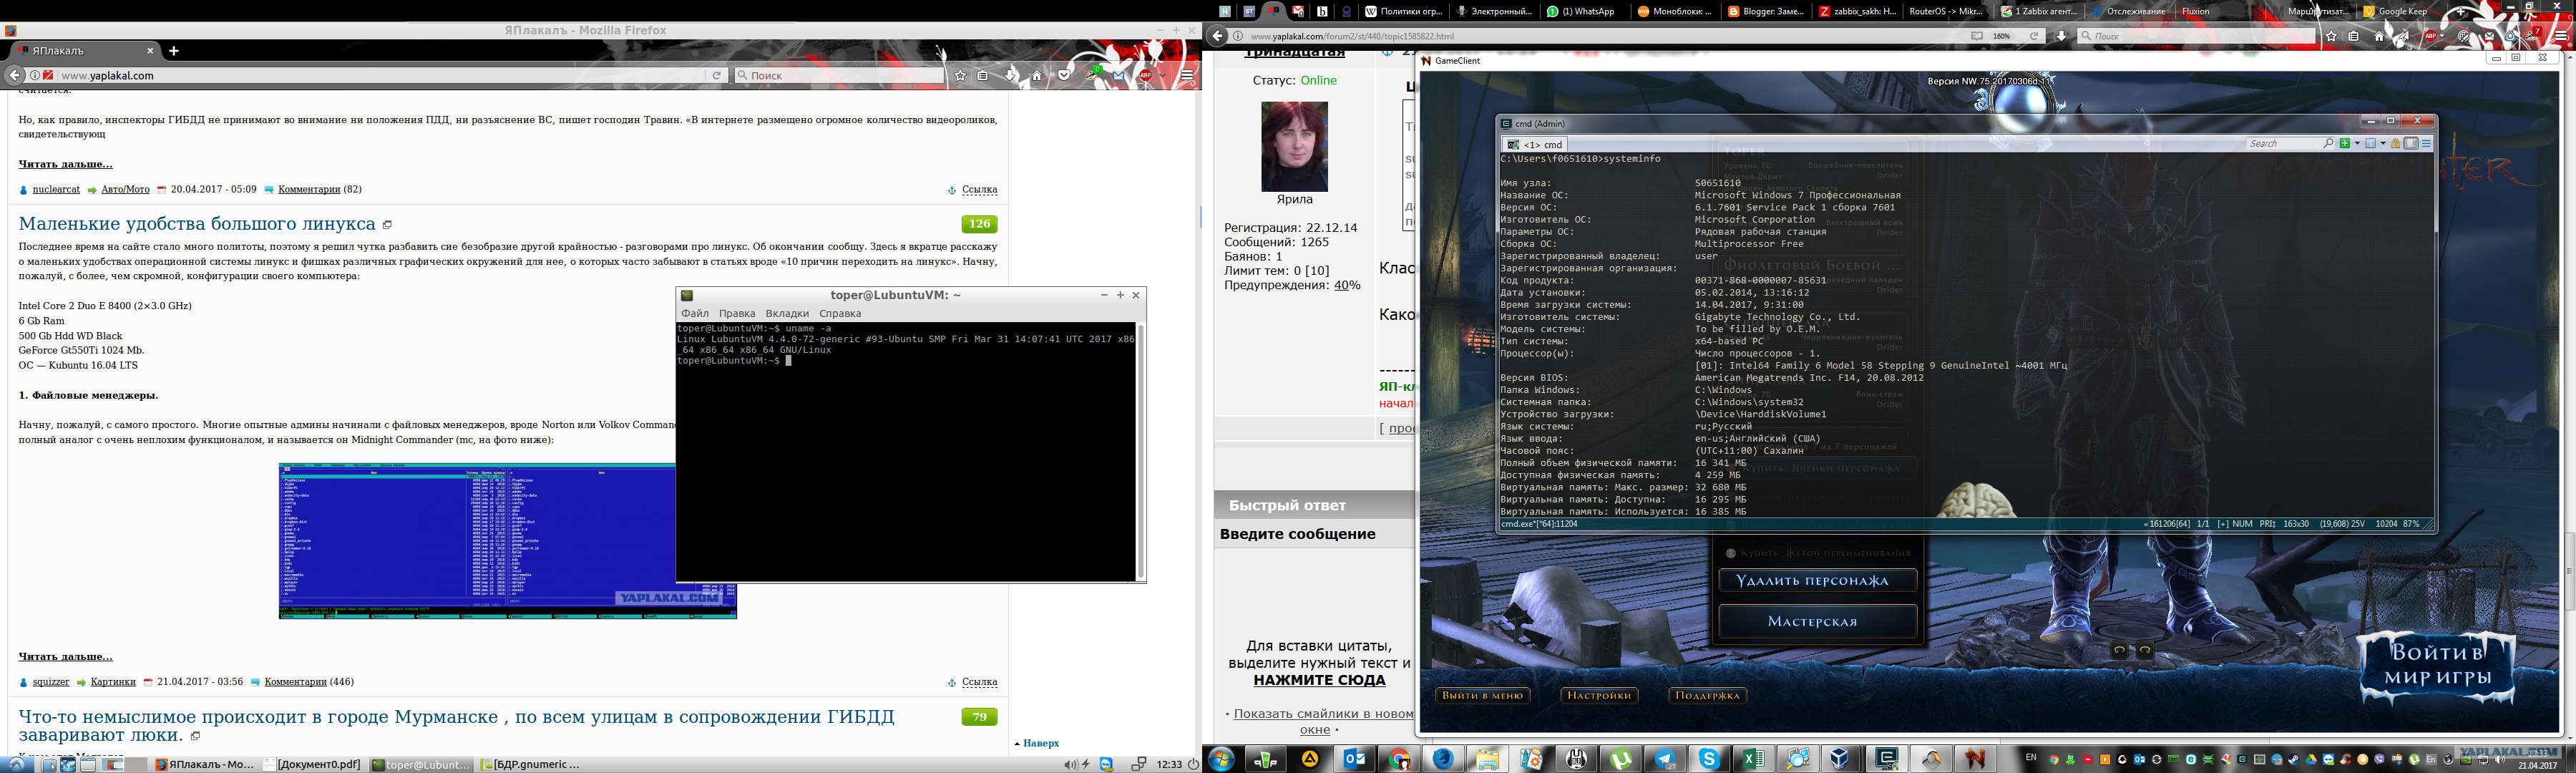Image resolution: width=2576 pixels, height=773 pixels.
Task: Open the hamburger menu in left Firefox
Action: coord(1187,75)
